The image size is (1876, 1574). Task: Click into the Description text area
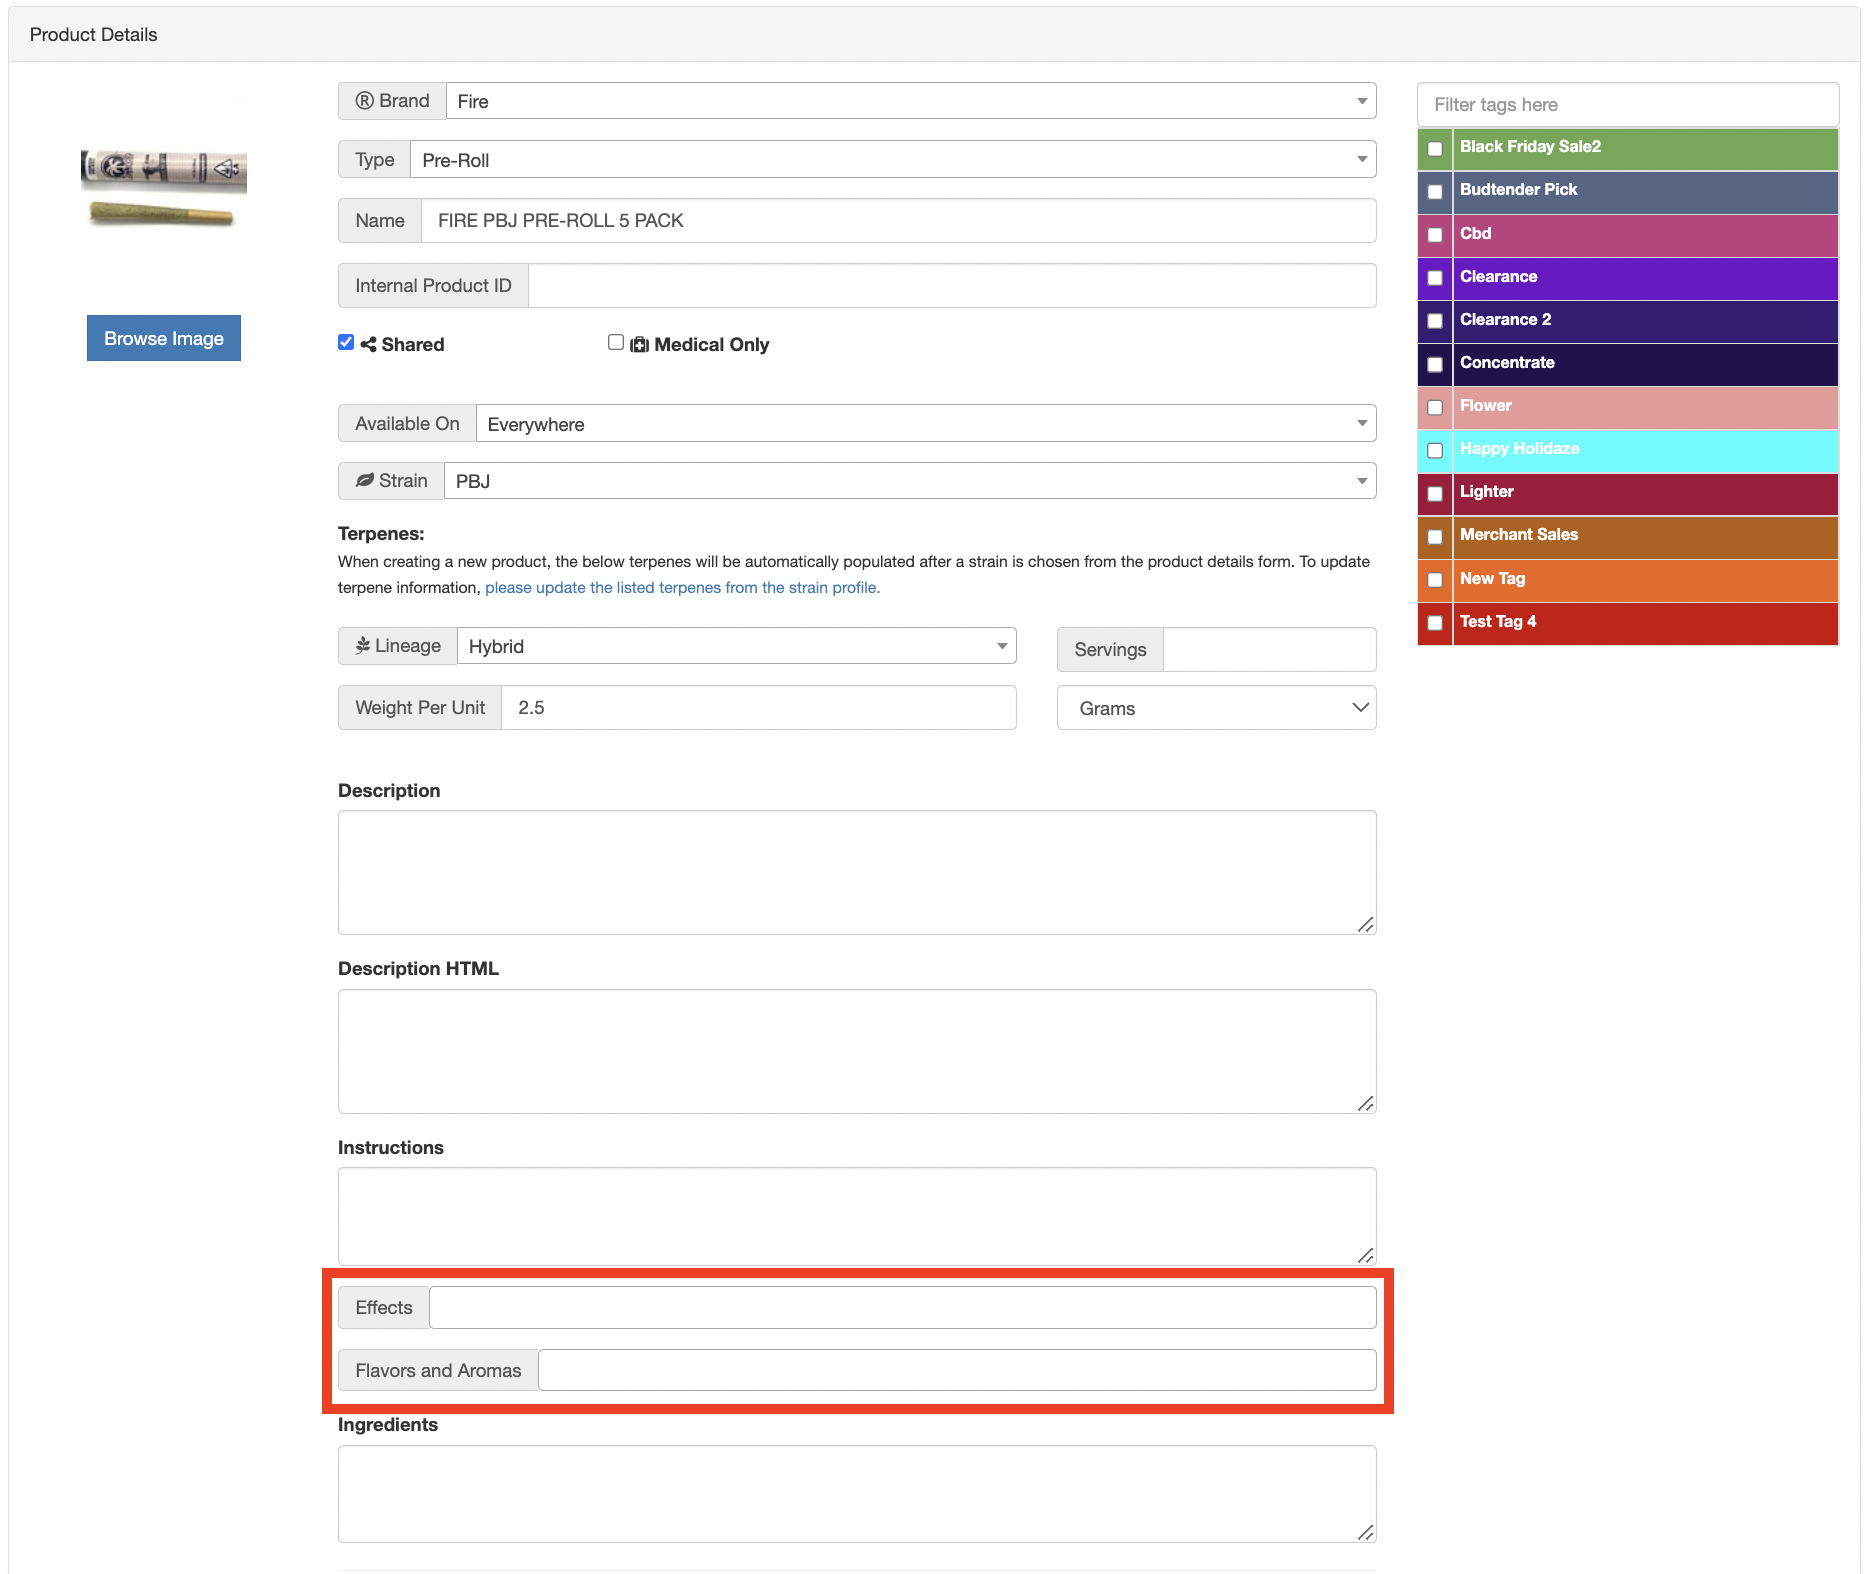857,873
